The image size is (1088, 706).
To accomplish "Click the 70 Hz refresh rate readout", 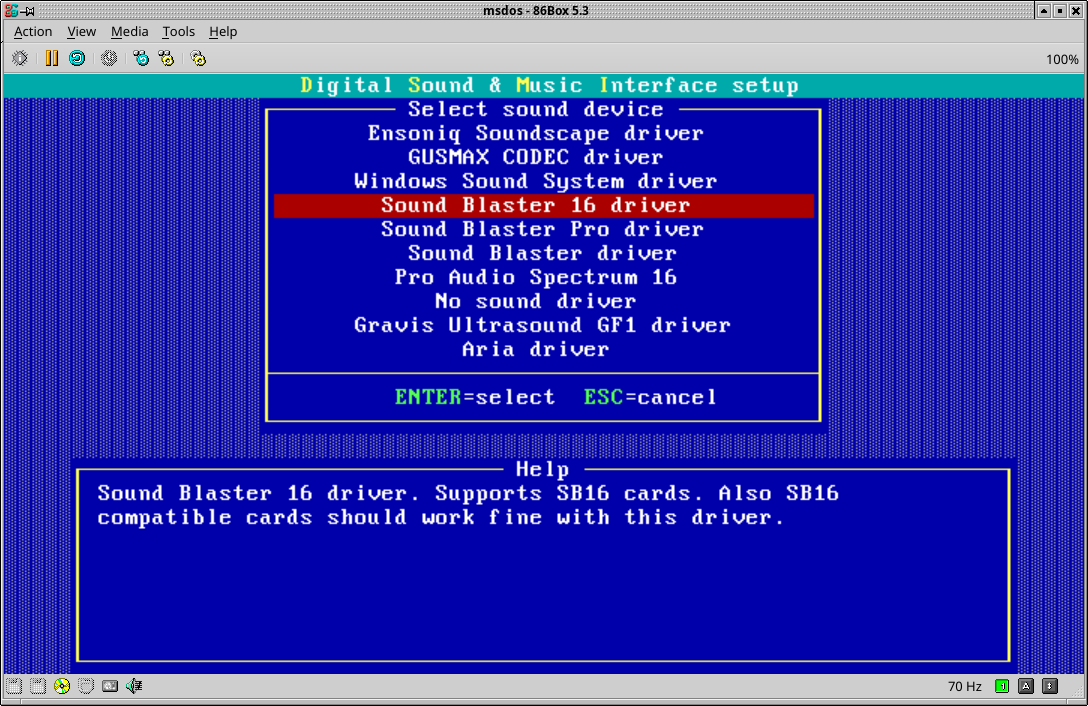I will point(964,687).
